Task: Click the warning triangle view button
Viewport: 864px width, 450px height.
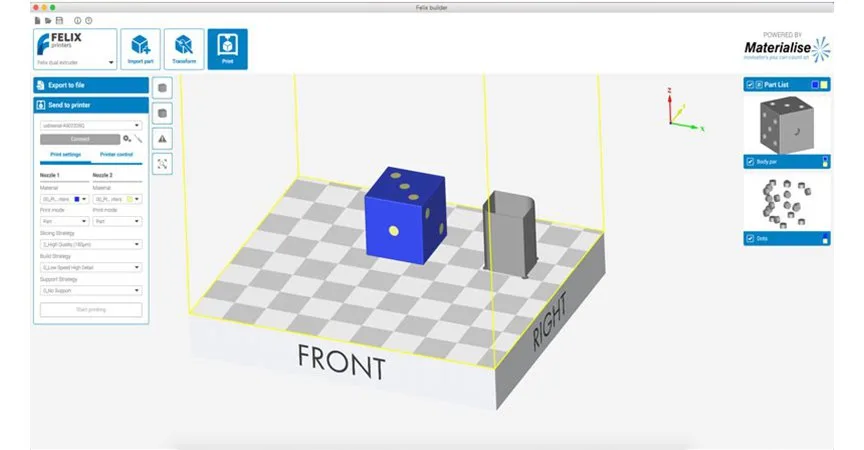Action: [x=162, y=139]
